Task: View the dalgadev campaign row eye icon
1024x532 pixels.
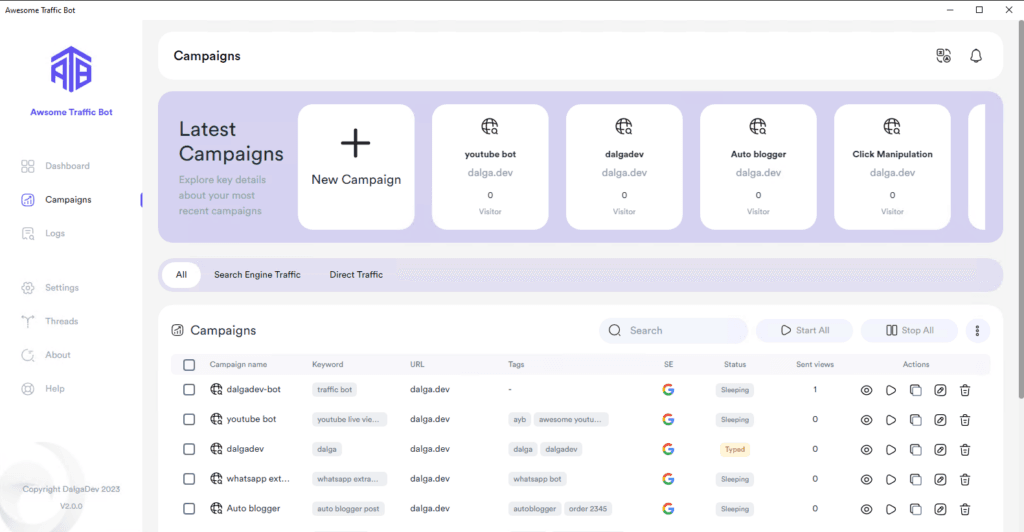Action: [866, 450]
